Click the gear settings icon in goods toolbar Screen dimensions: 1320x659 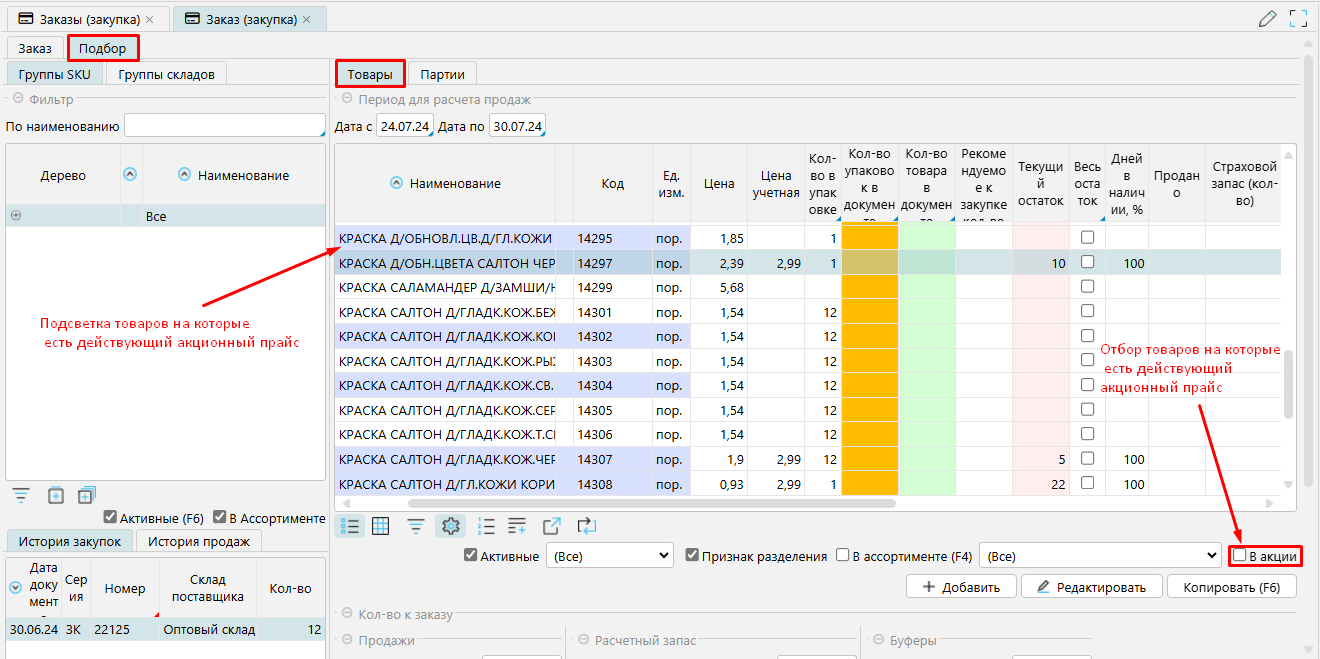[450, 526]
